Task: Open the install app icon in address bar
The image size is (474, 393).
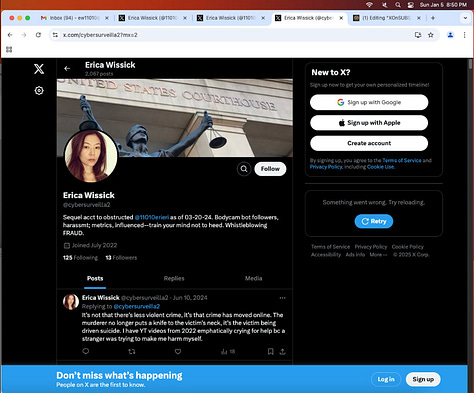Action: tap(418, 35)
